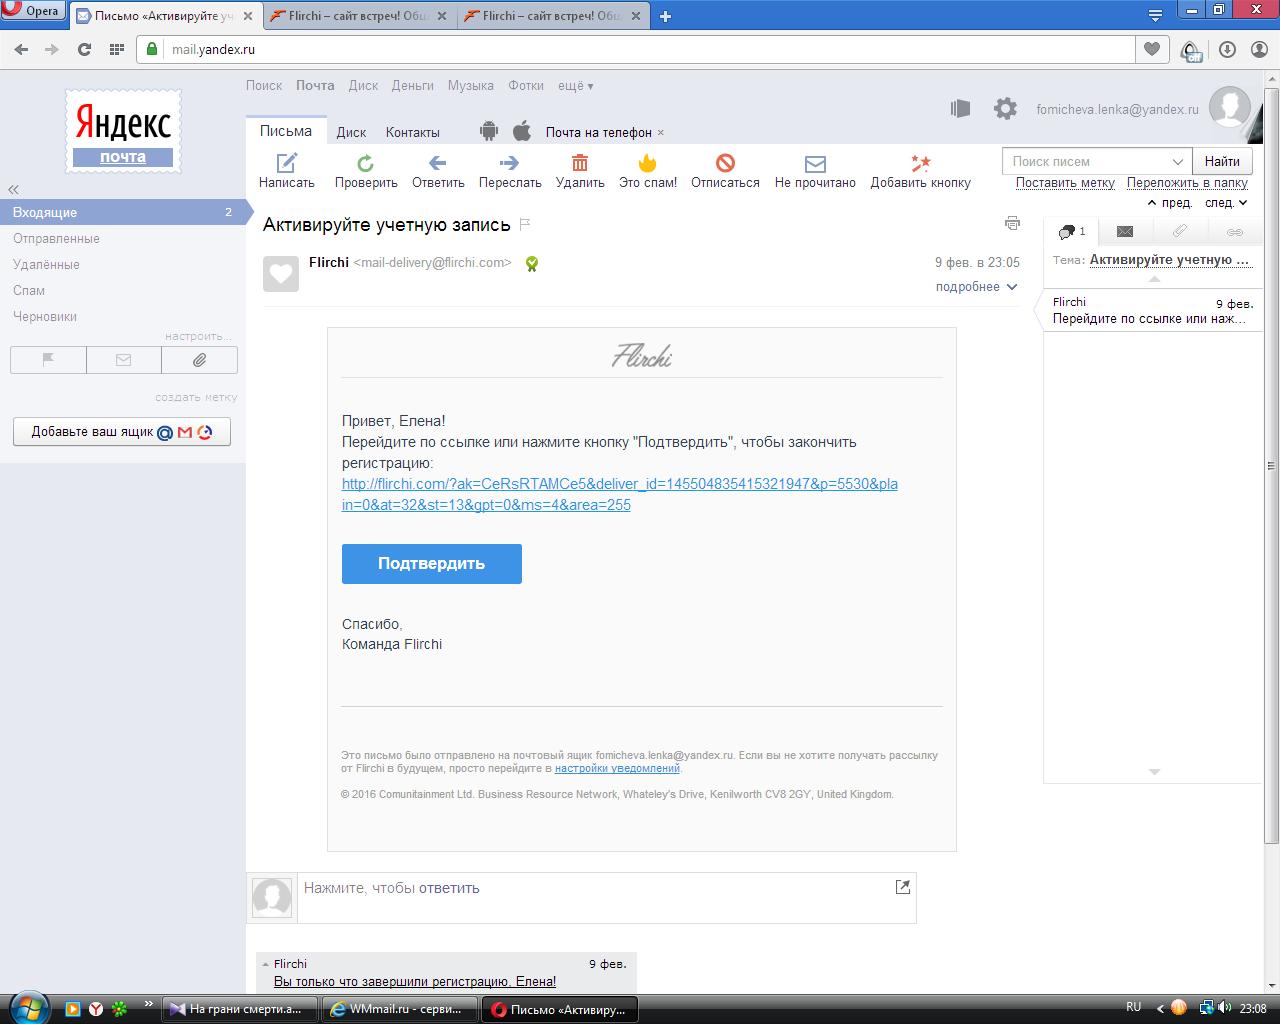The height and width of the screenshot is (1024, 1280).
Task: Compose a new email with Написать
Action: (x=287, y=171)
